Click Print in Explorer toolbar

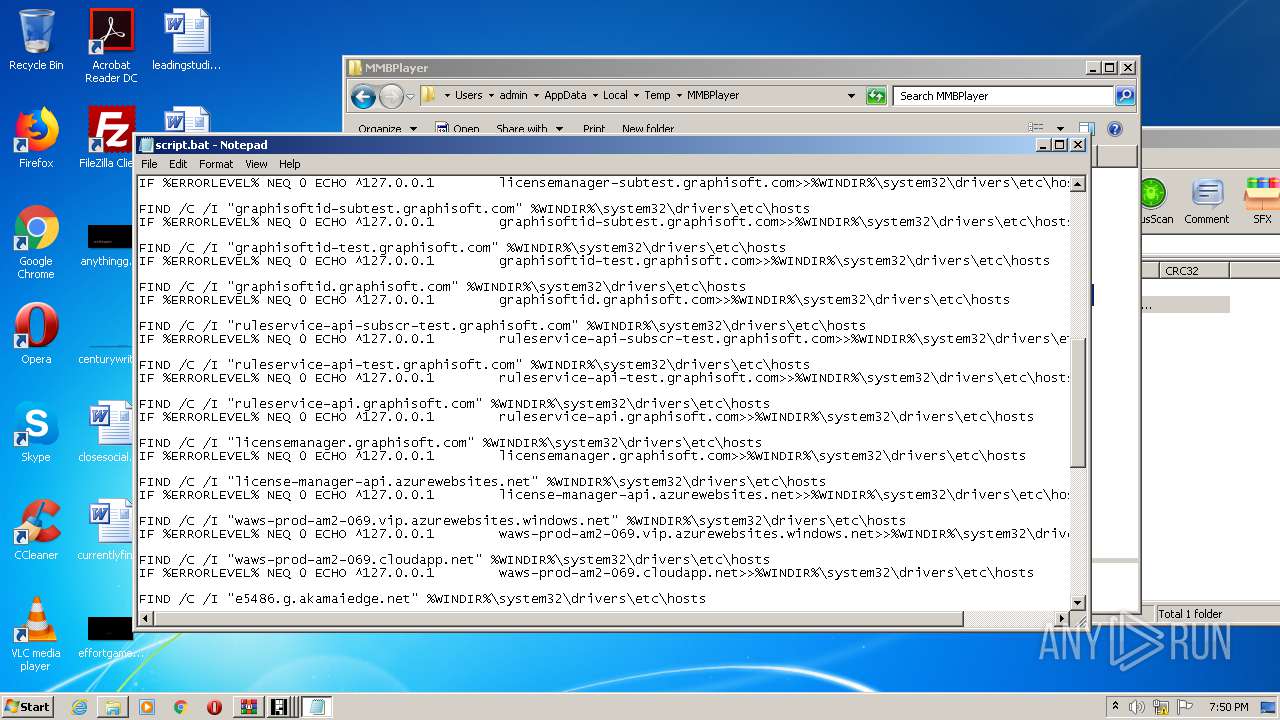point(594,129)
